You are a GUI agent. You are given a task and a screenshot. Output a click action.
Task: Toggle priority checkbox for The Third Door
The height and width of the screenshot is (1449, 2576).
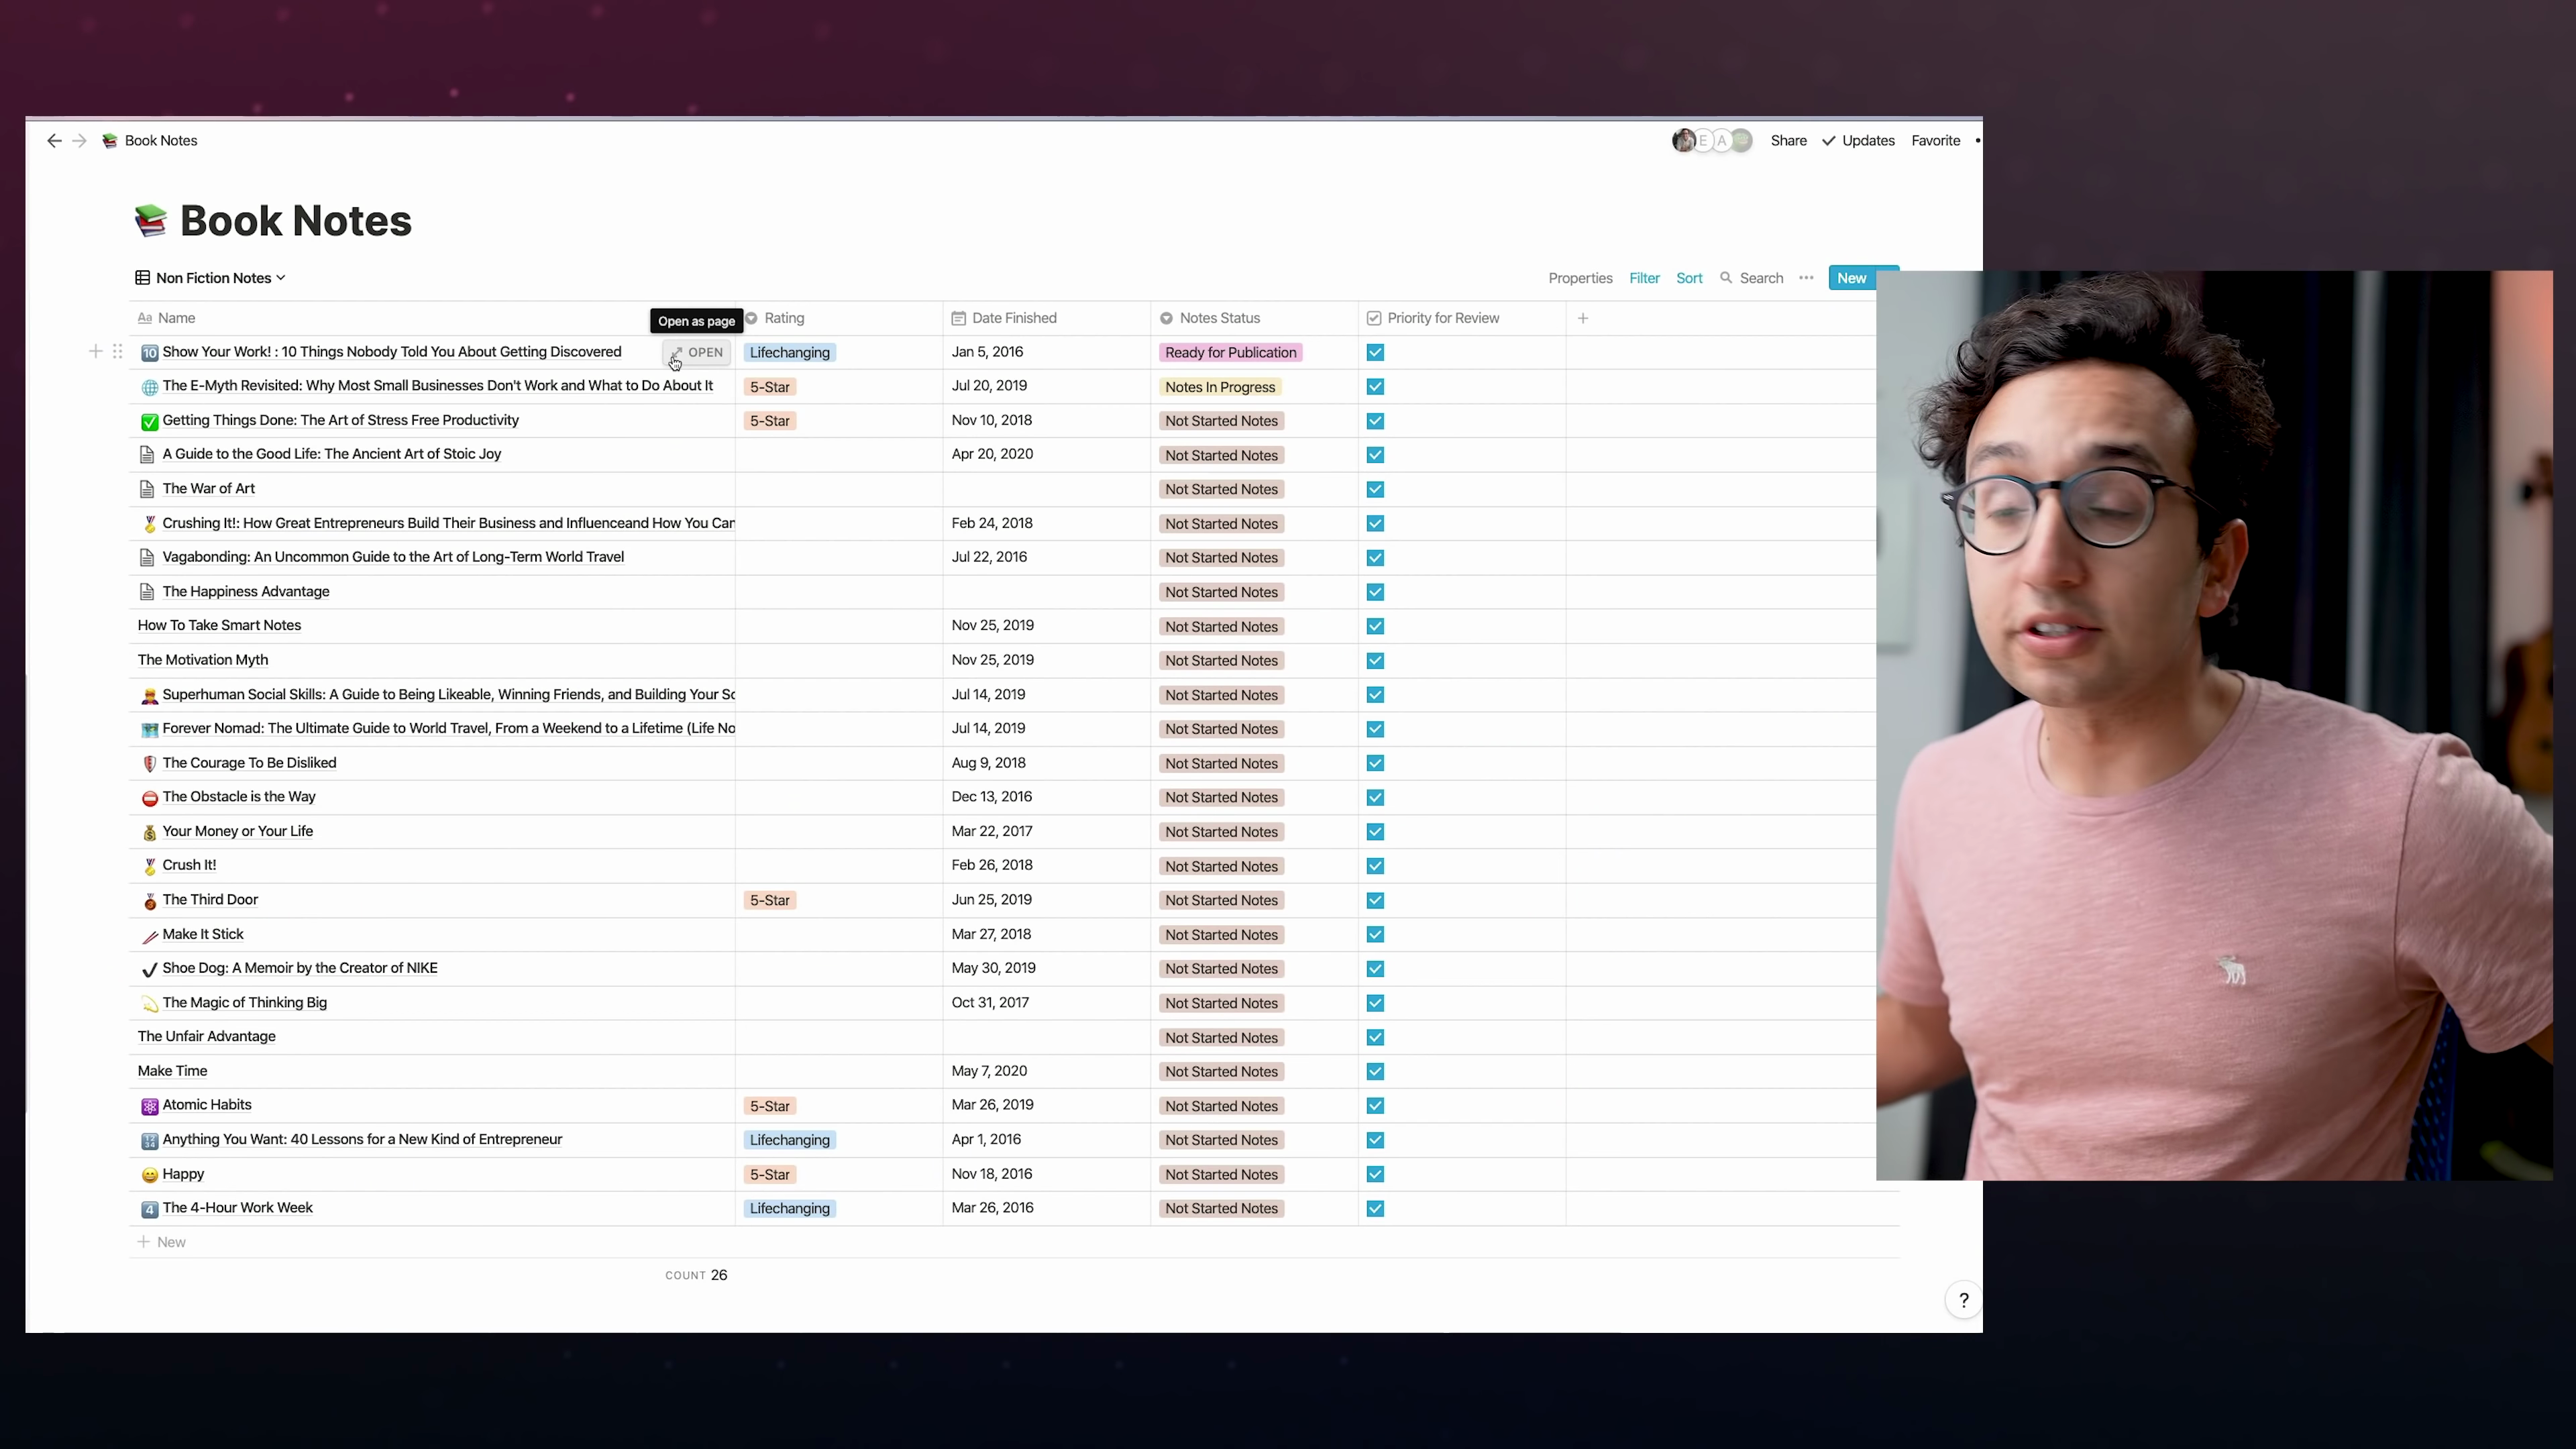coord(1375,900)
